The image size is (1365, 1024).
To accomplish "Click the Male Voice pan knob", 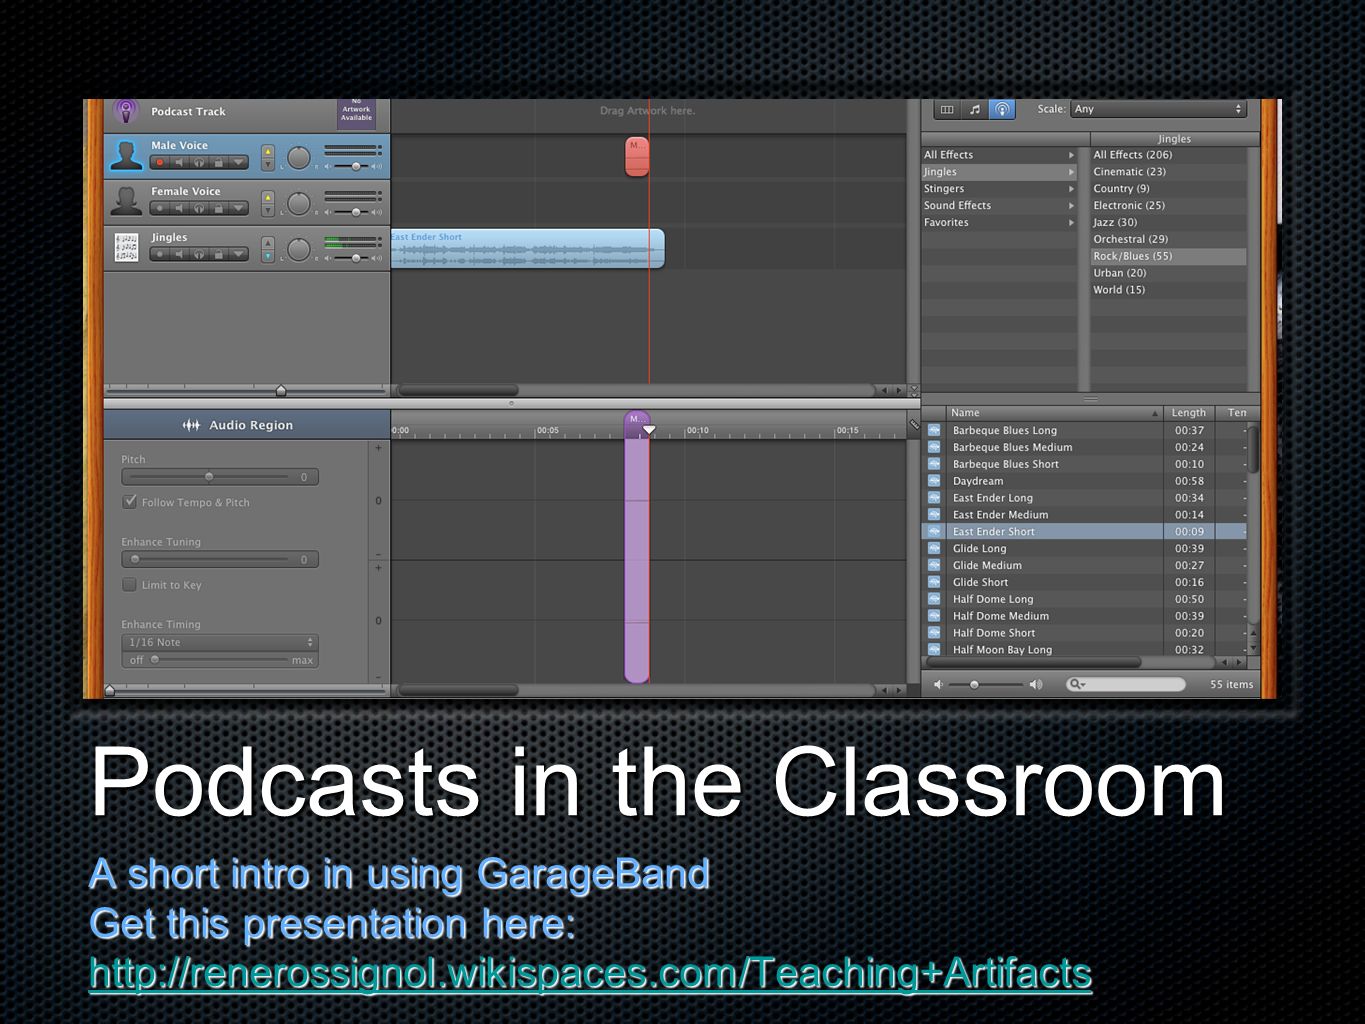I will tap(299, 157).
